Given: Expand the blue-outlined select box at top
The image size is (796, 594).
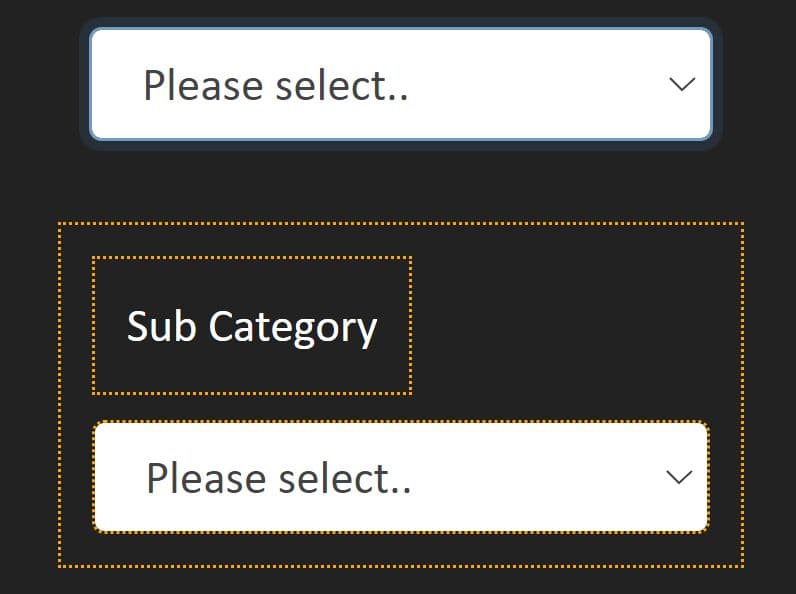Looking at the screenshot, I should tap(401, 84).
